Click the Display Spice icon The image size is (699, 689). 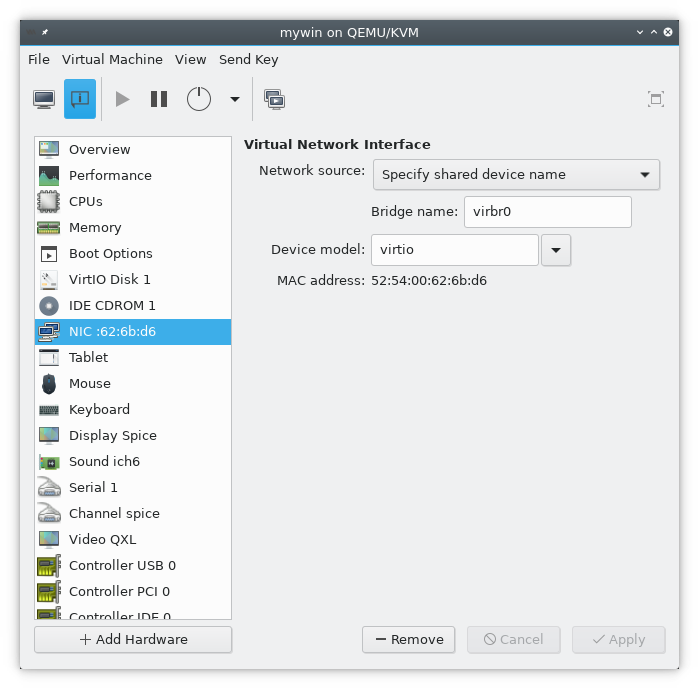coord(49,435)
